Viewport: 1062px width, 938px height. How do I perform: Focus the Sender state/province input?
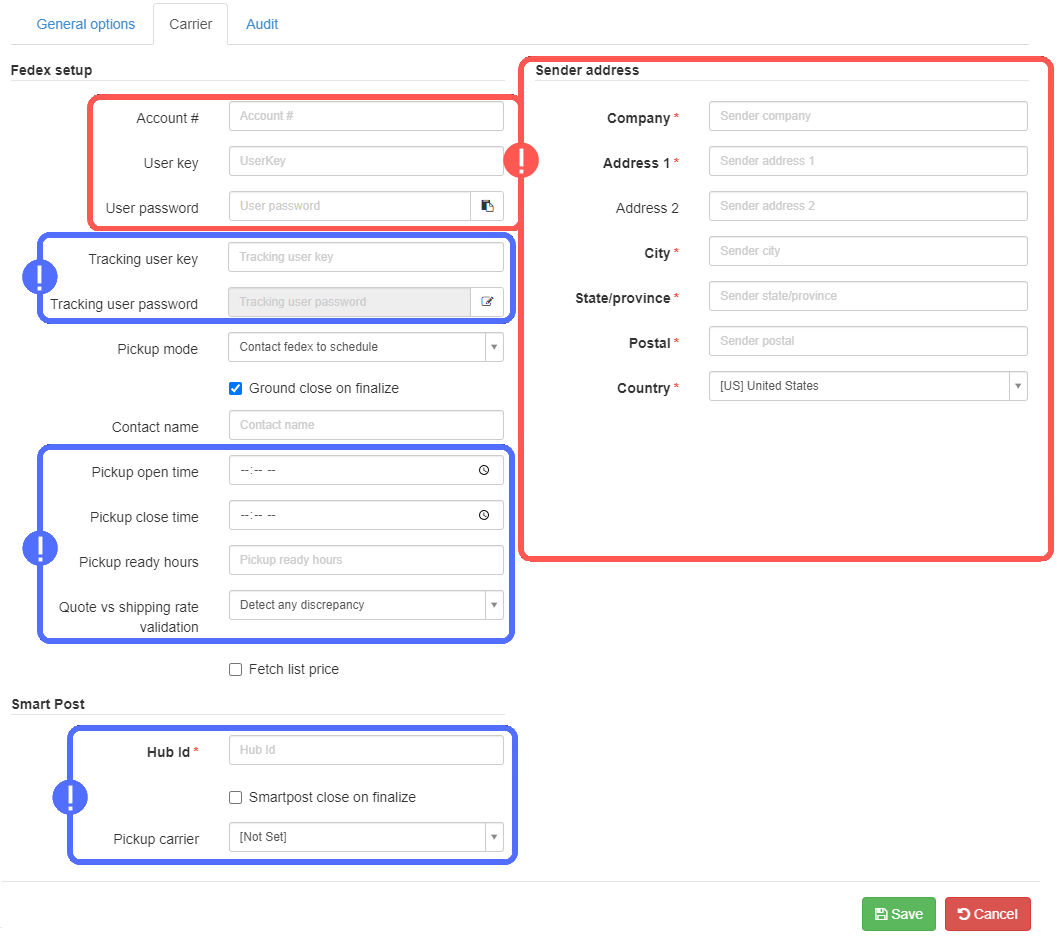(x=868, y=296)
